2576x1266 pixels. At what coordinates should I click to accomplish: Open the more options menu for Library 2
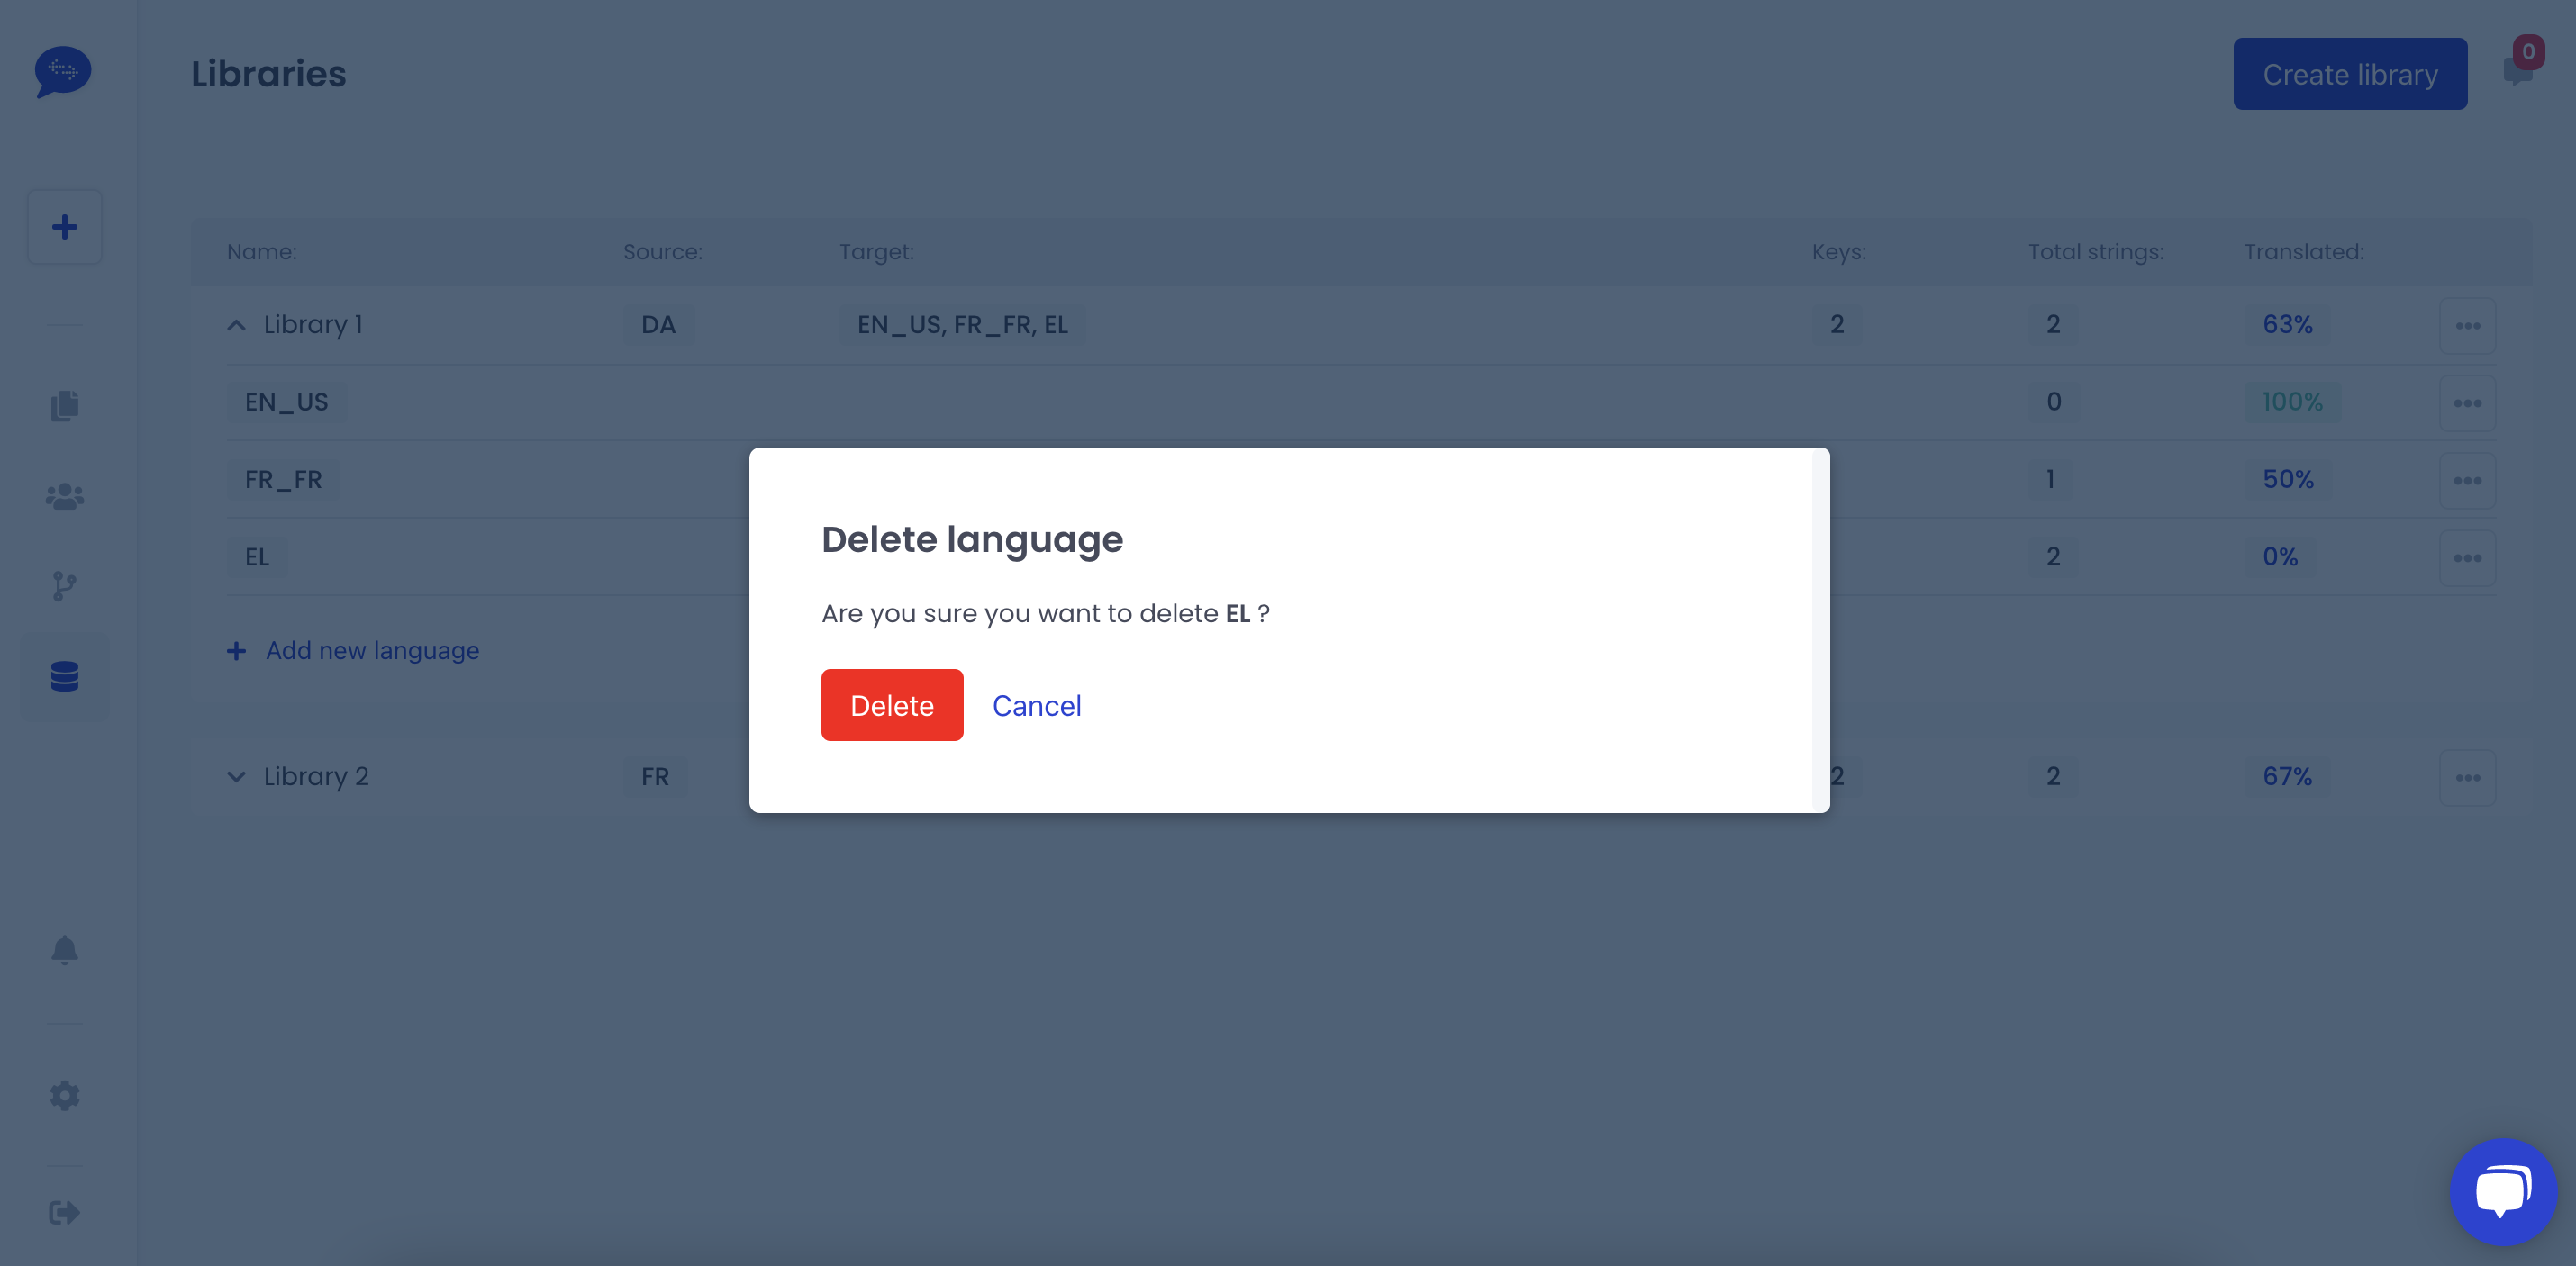[x=2467, y=778]
